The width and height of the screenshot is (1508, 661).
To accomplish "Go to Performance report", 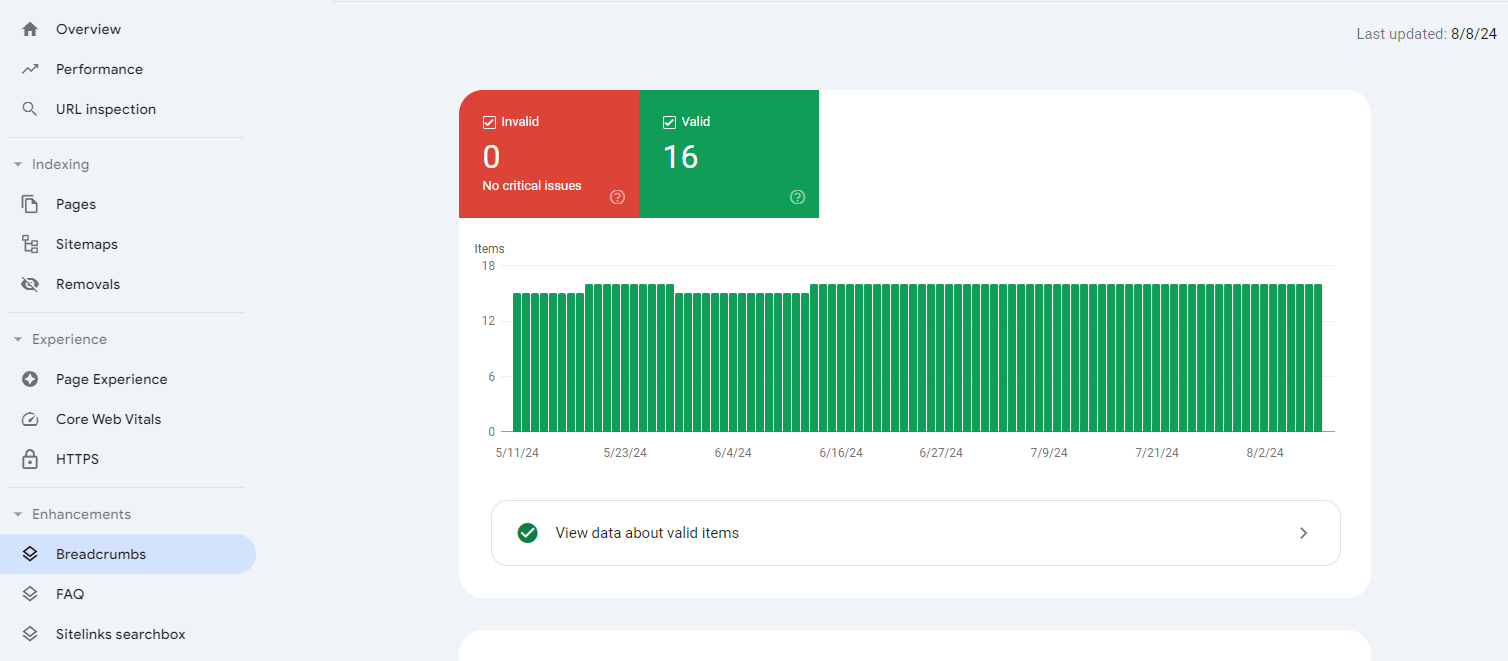I will 128,69.
